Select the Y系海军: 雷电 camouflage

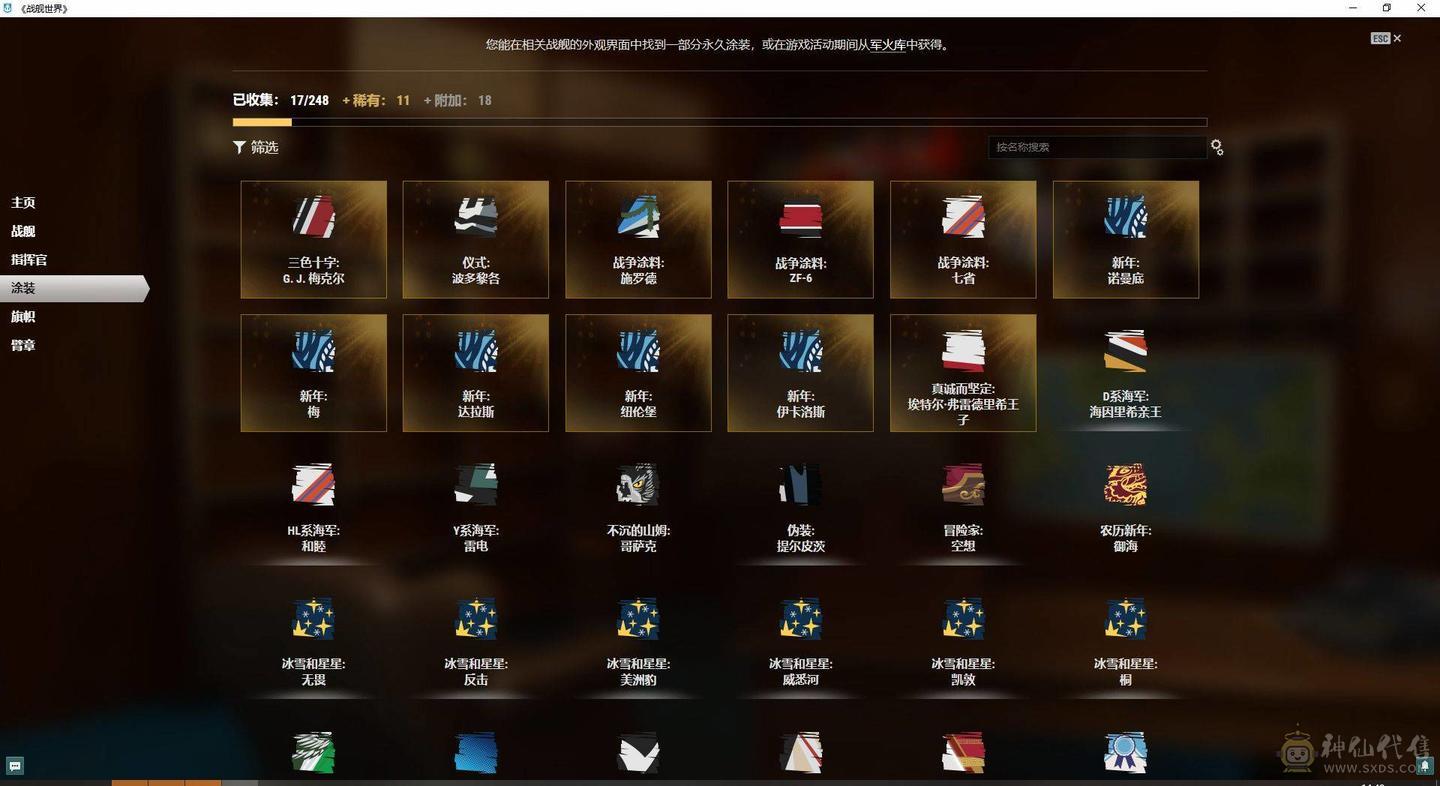476,507
